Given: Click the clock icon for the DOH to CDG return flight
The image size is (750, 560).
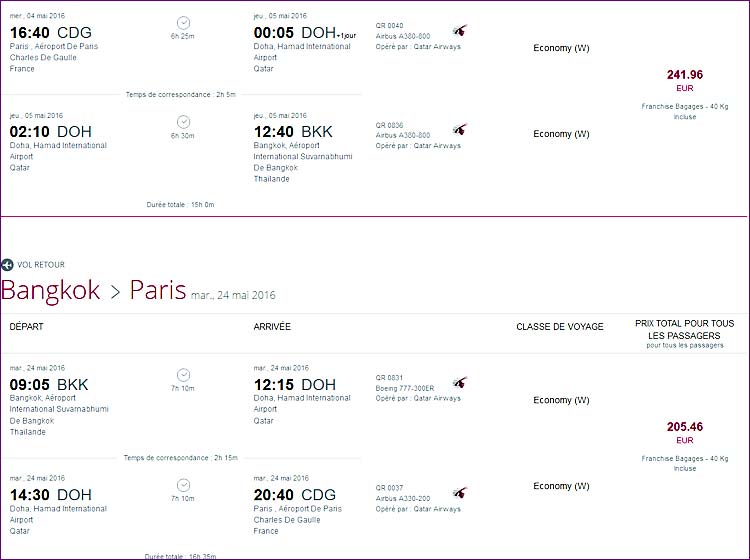Looking at the screenshot, I should point(183,485).
